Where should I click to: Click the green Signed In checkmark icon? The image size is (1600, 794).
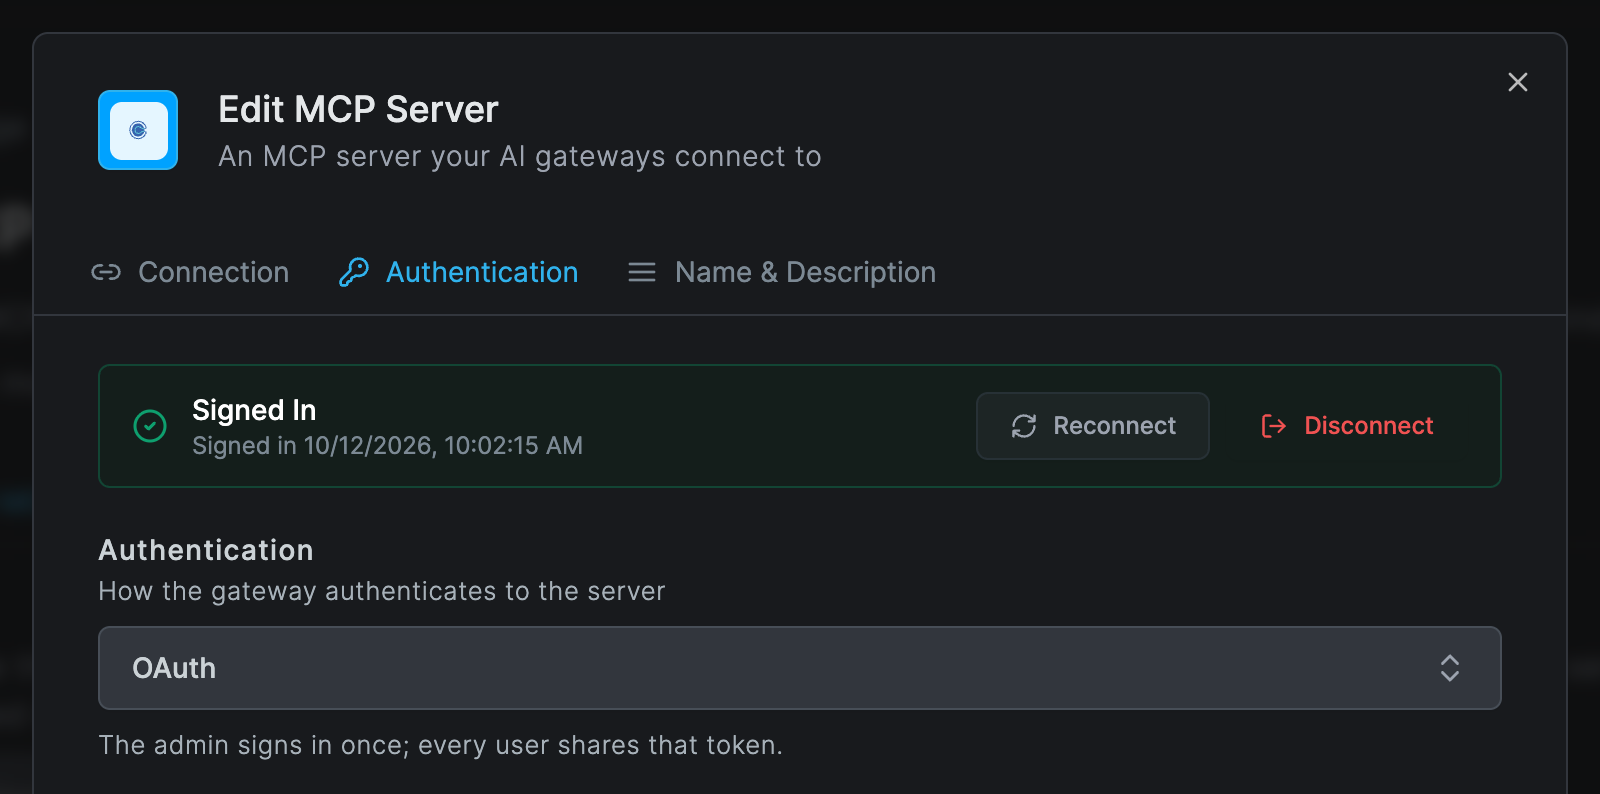point(150,426)
